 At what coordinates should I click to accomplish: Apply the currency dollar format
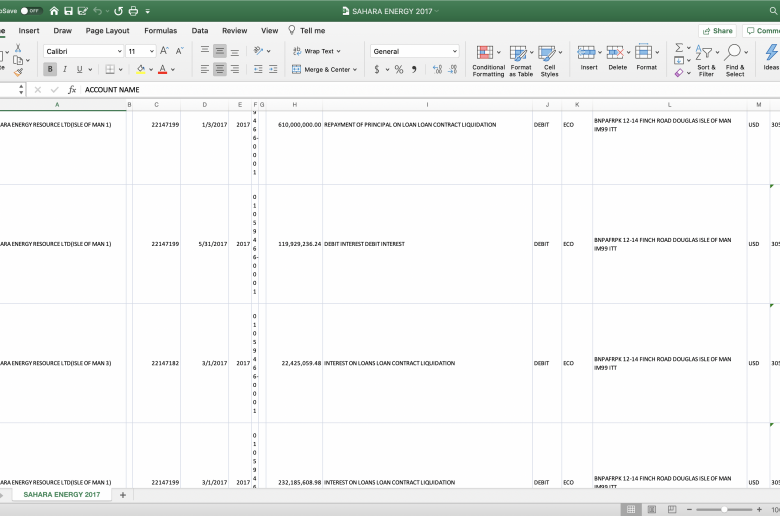pos(377,69)
